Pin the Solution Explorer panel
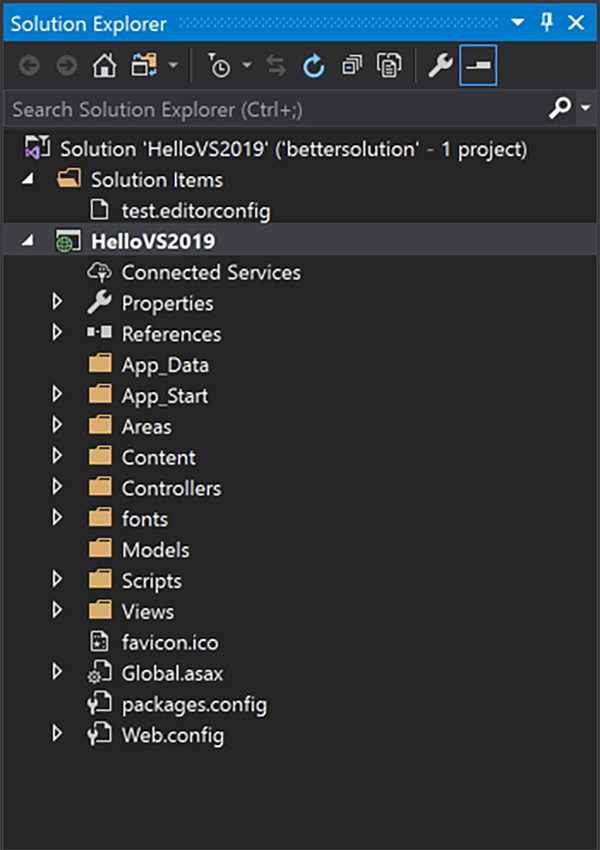Viewport: 600px width, 850px height. [547, 22]
